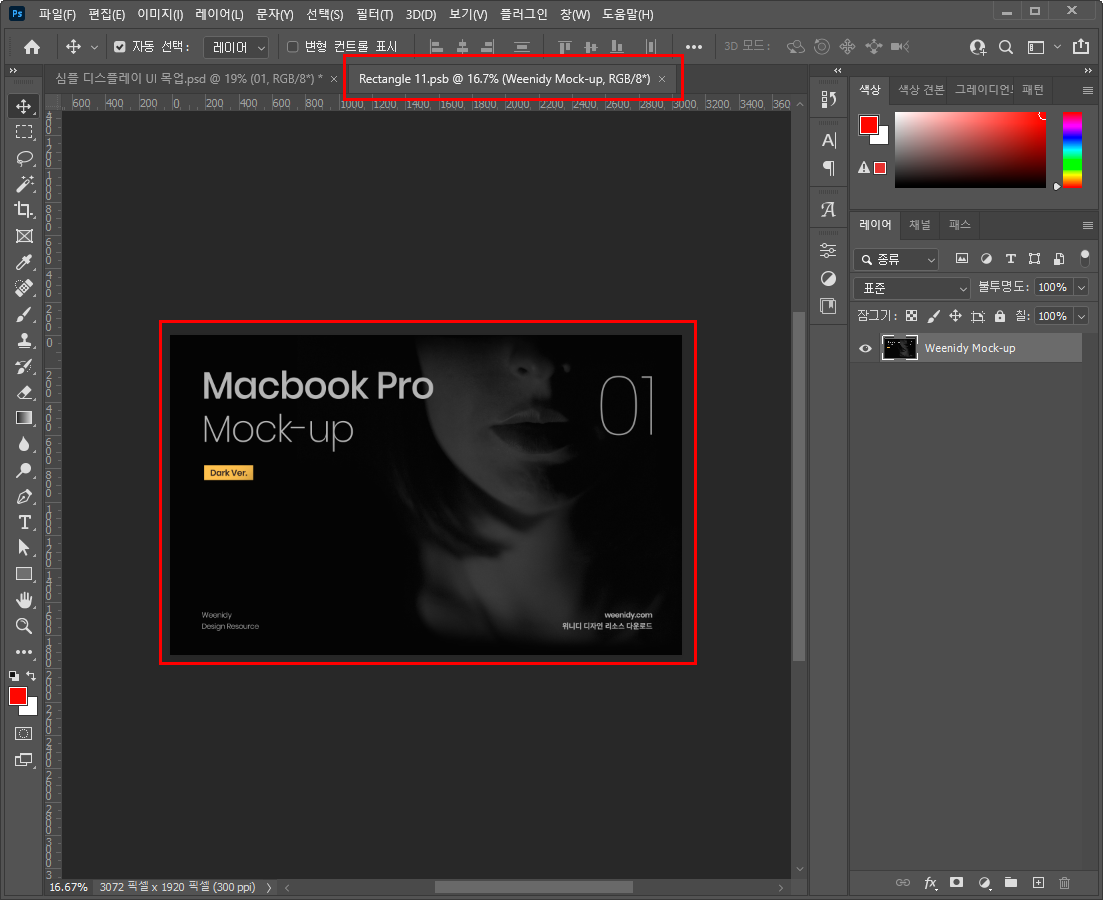Open the Glyphs panel icon
Viewport: 1103px width, 900px height.
(829, 210)
